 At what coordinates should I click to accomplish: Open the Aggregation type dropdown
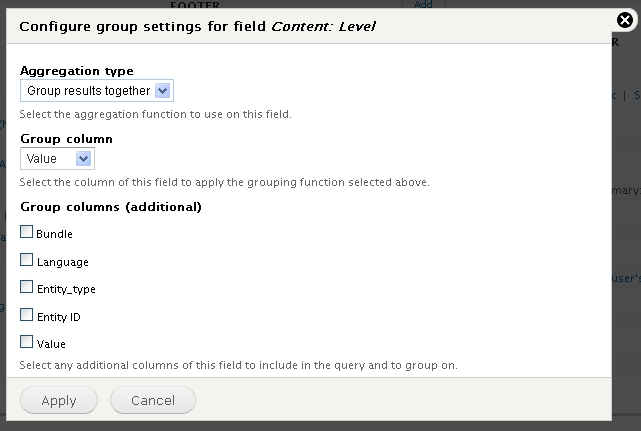[97, 90]
